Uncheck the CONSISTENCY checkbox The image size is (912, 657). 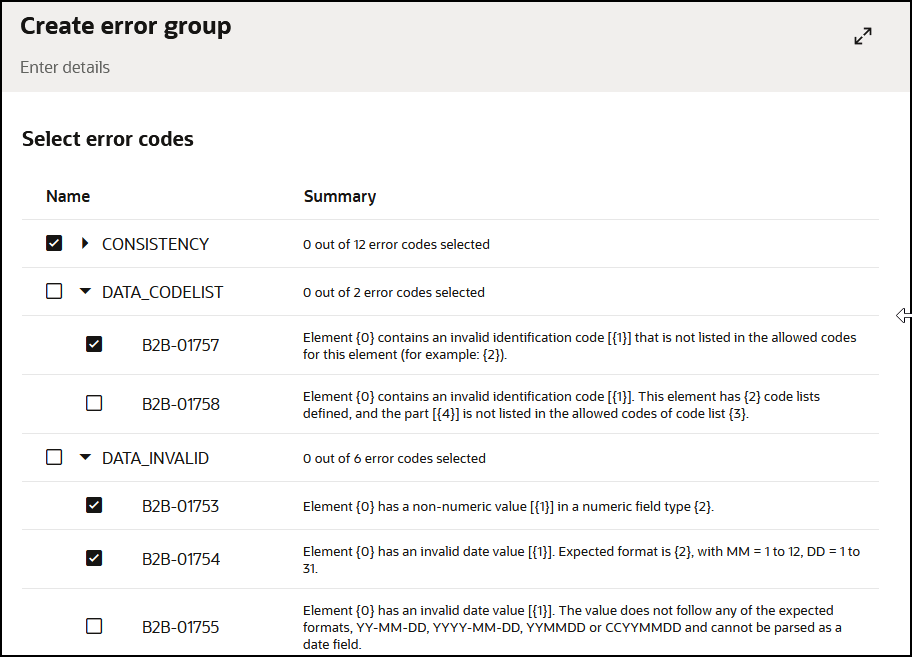[x=54, y=243]
